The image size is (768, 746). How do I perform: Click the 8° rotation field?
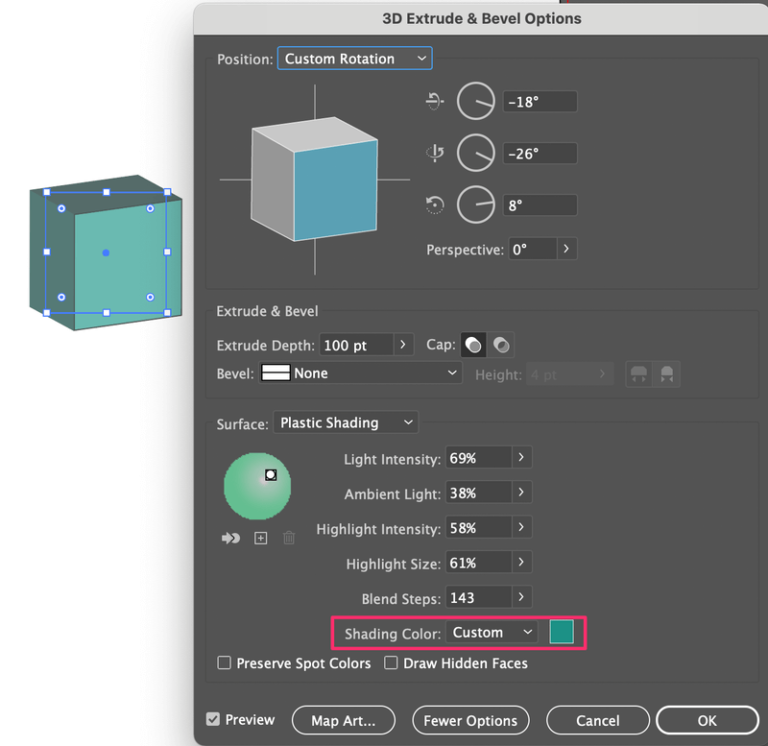pyautogui.click(x=540, y=205)
